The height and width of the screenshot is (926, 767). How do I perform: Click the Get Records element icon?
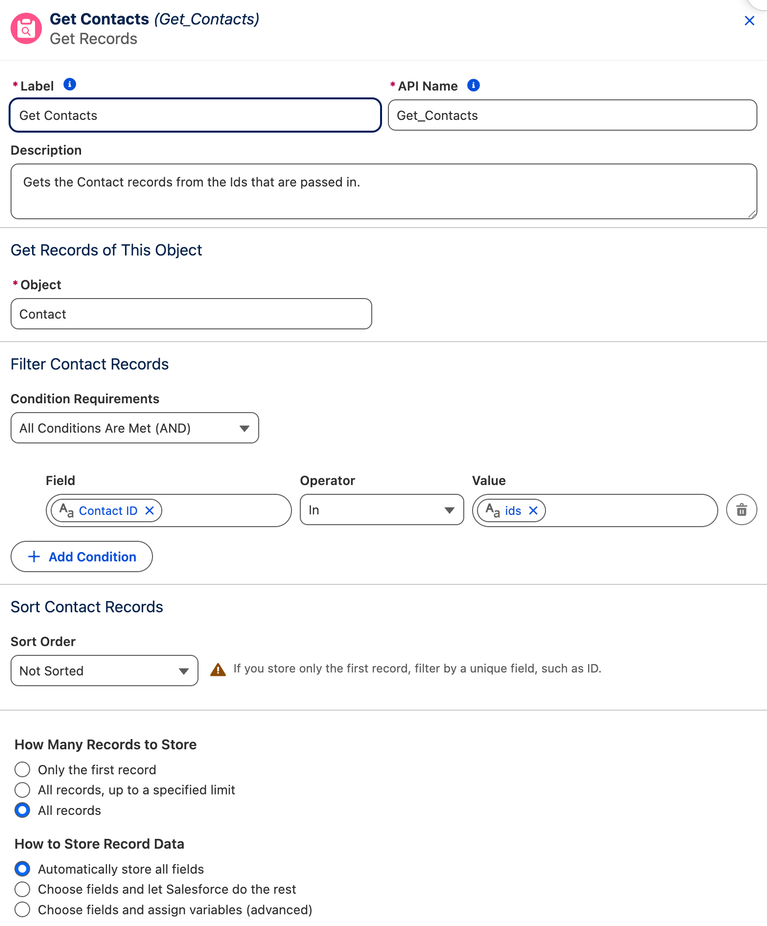pyautogui.click(x=26, y=28)
